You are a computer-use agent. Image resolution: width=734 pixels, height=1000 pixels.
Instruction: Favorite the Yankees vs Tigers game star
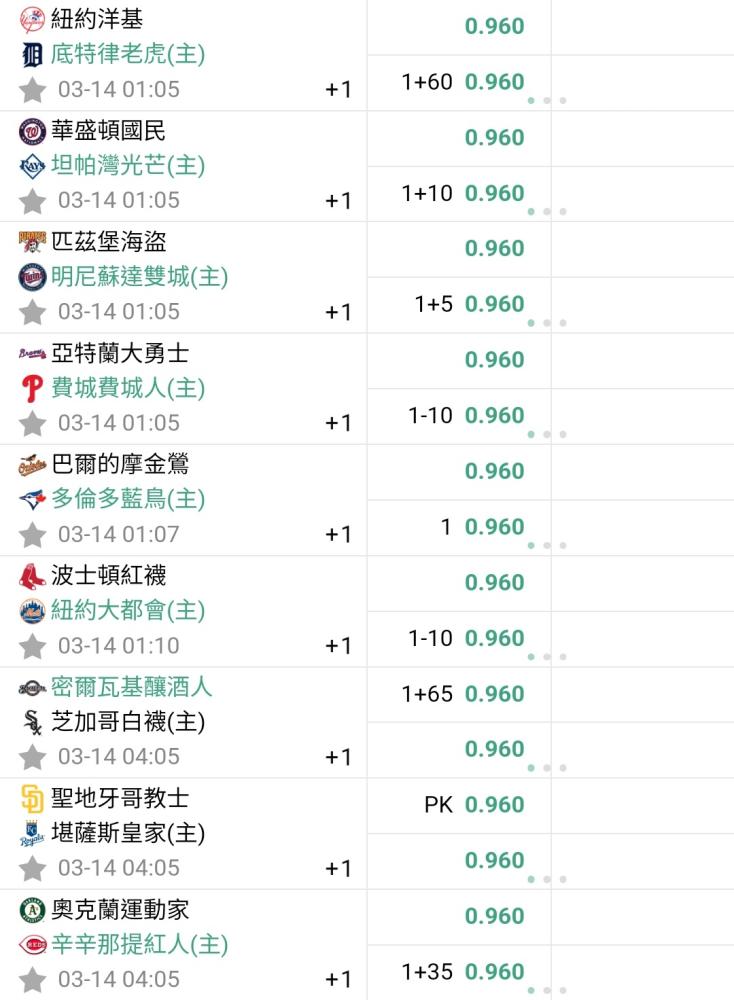point(32,89)
